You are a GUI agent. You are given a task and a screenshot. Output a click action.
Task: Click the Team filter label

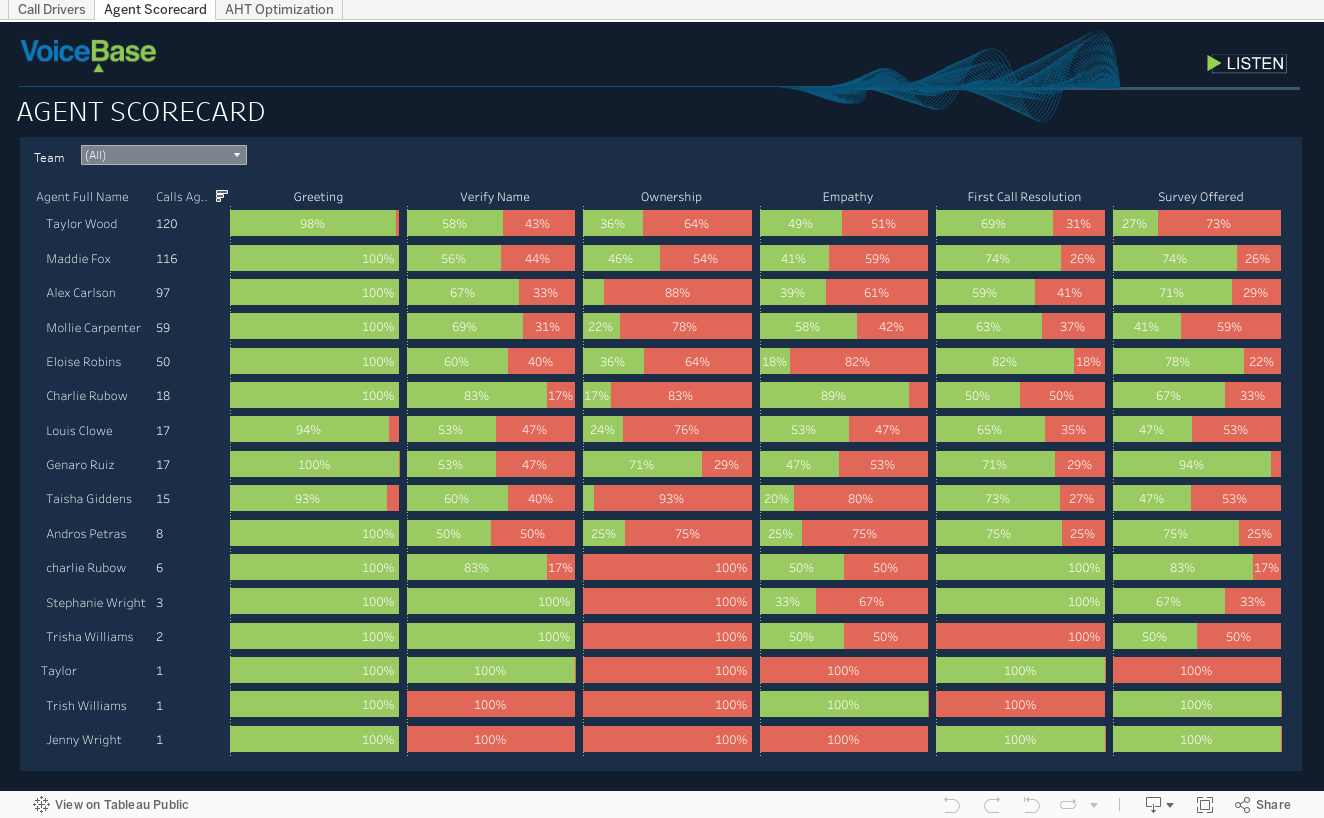coord(49,158)
